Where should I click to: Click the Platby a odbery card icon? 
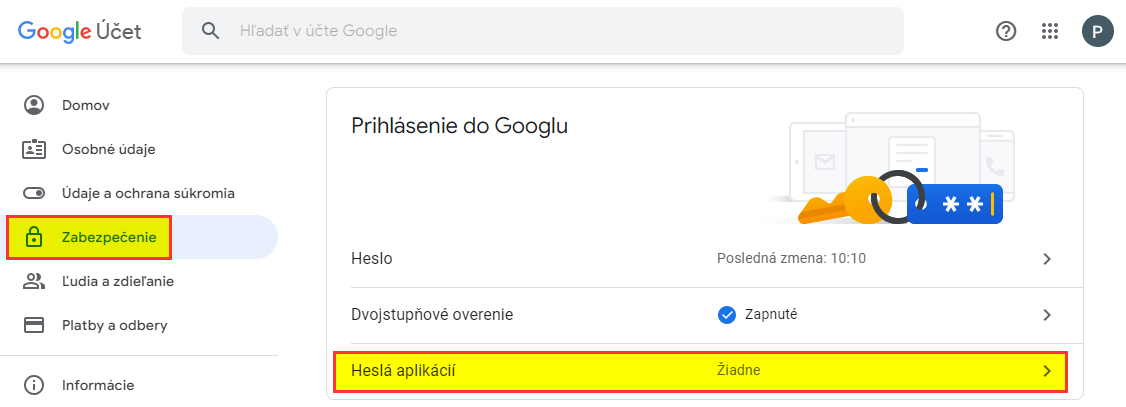point(34,325)
